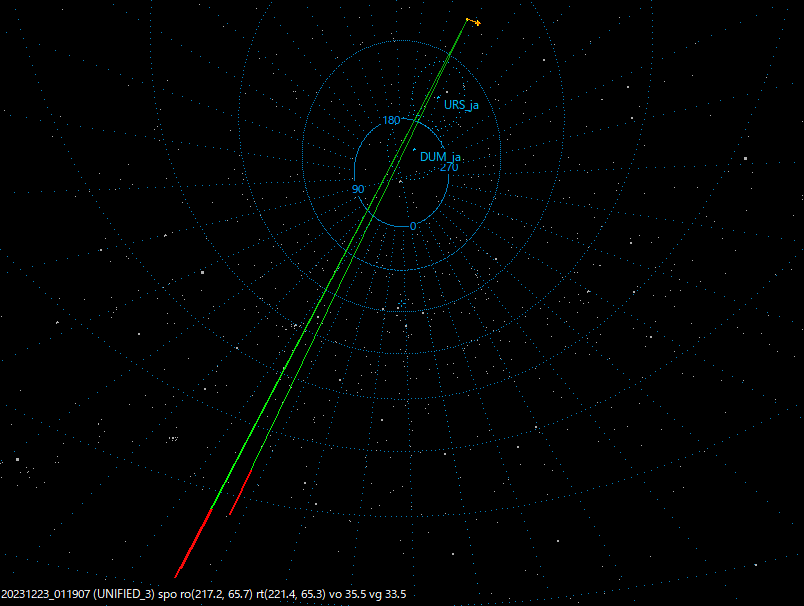This screenshot has height=606, width=804.
Task: Click the timestamp 20231223_011907 in status bar
Action: tap(46, 594)
